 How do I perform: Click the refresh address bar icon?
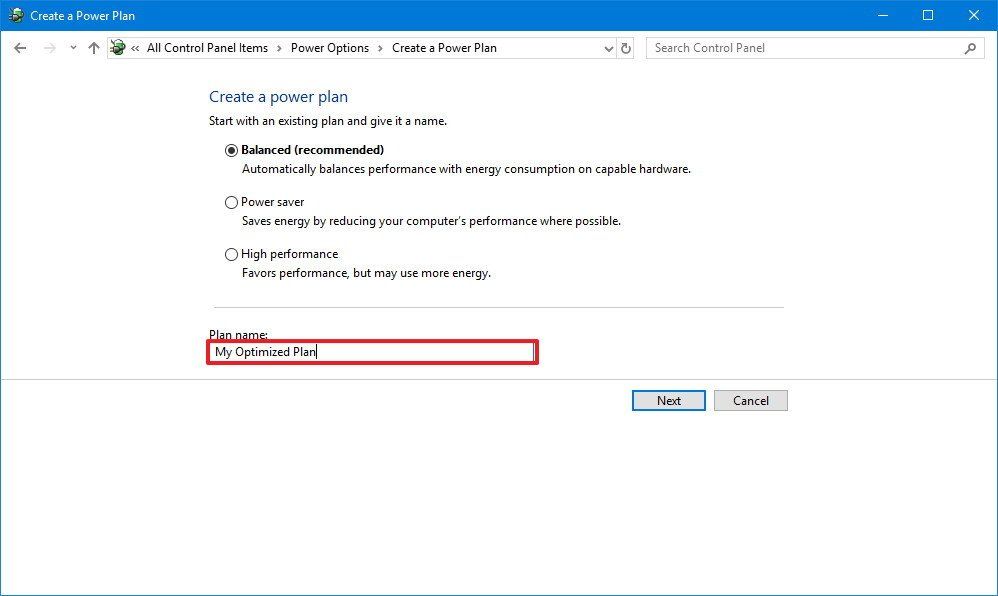point(626,47)
